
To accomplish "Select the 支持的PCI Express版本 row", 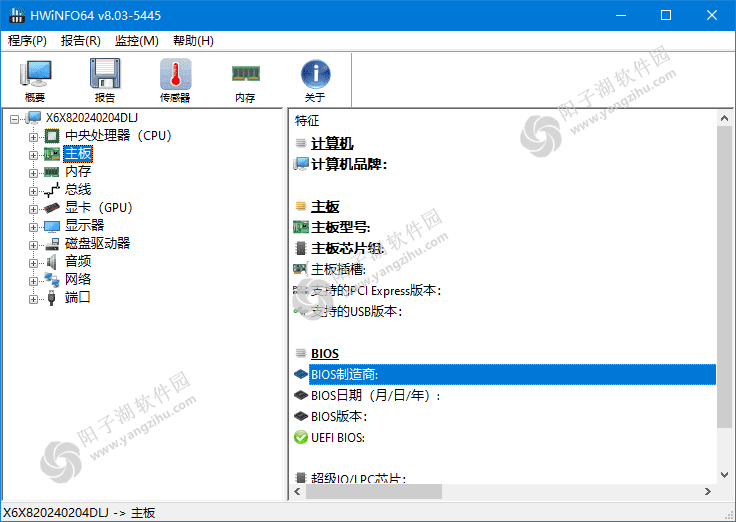I will (x=376, y=291).
